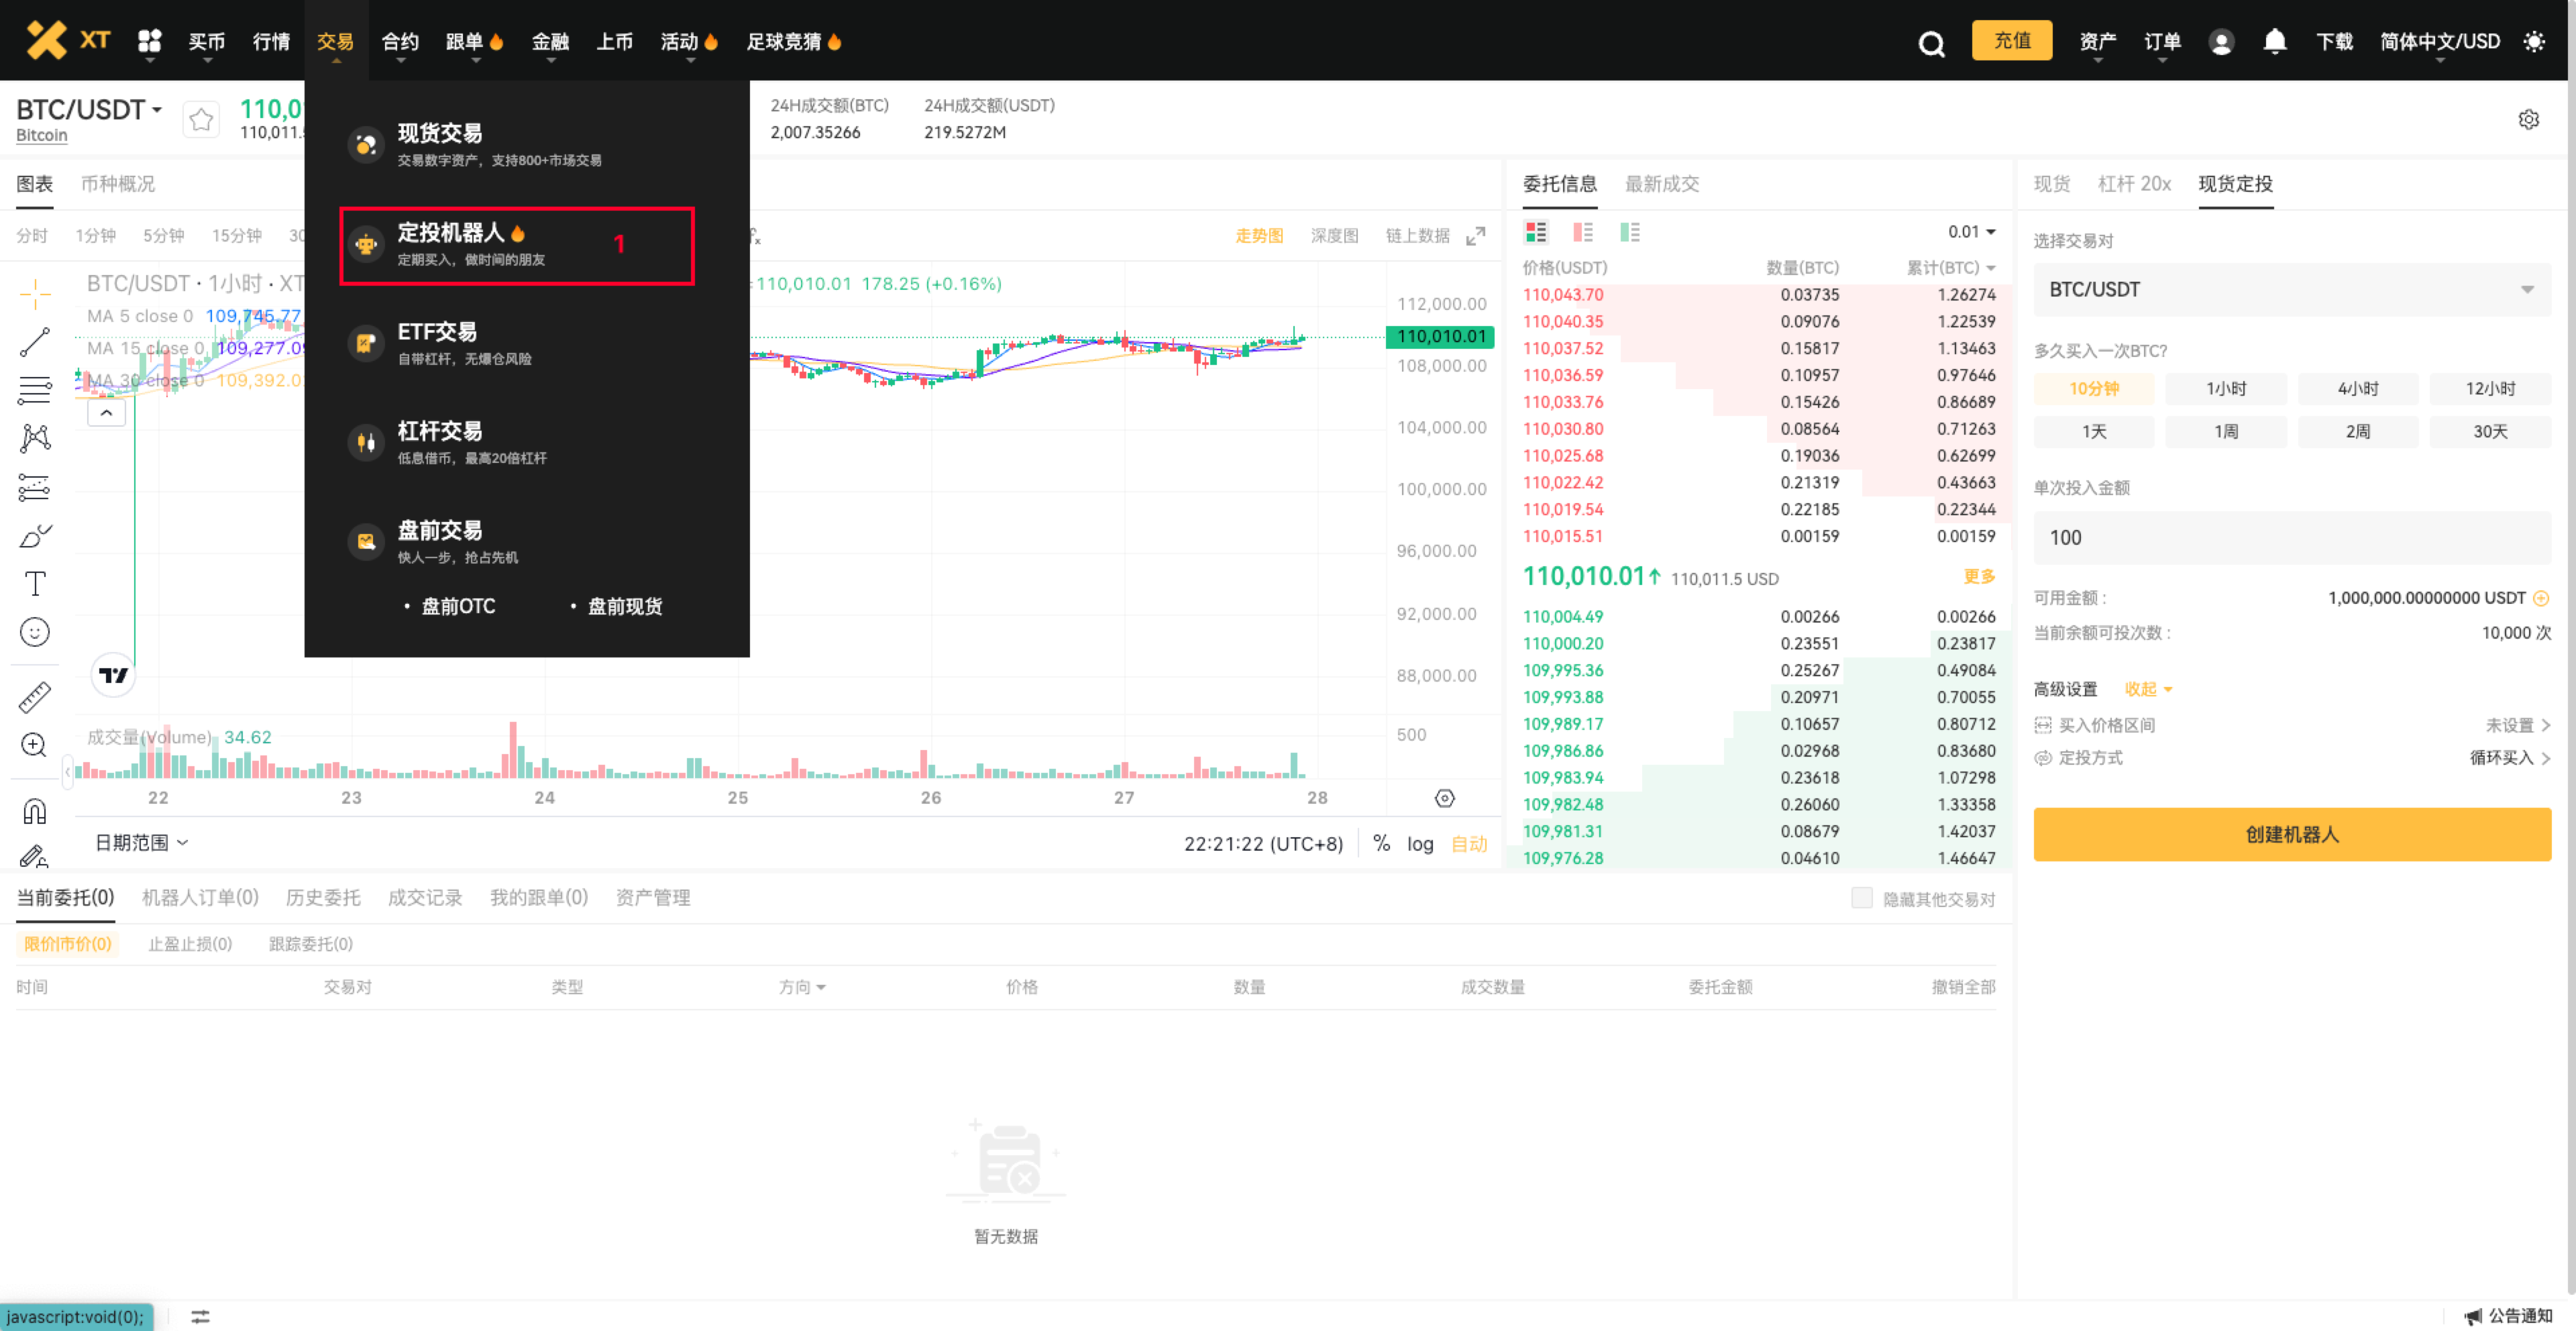Click 创建机器人 button

[x=2291, y=835]
